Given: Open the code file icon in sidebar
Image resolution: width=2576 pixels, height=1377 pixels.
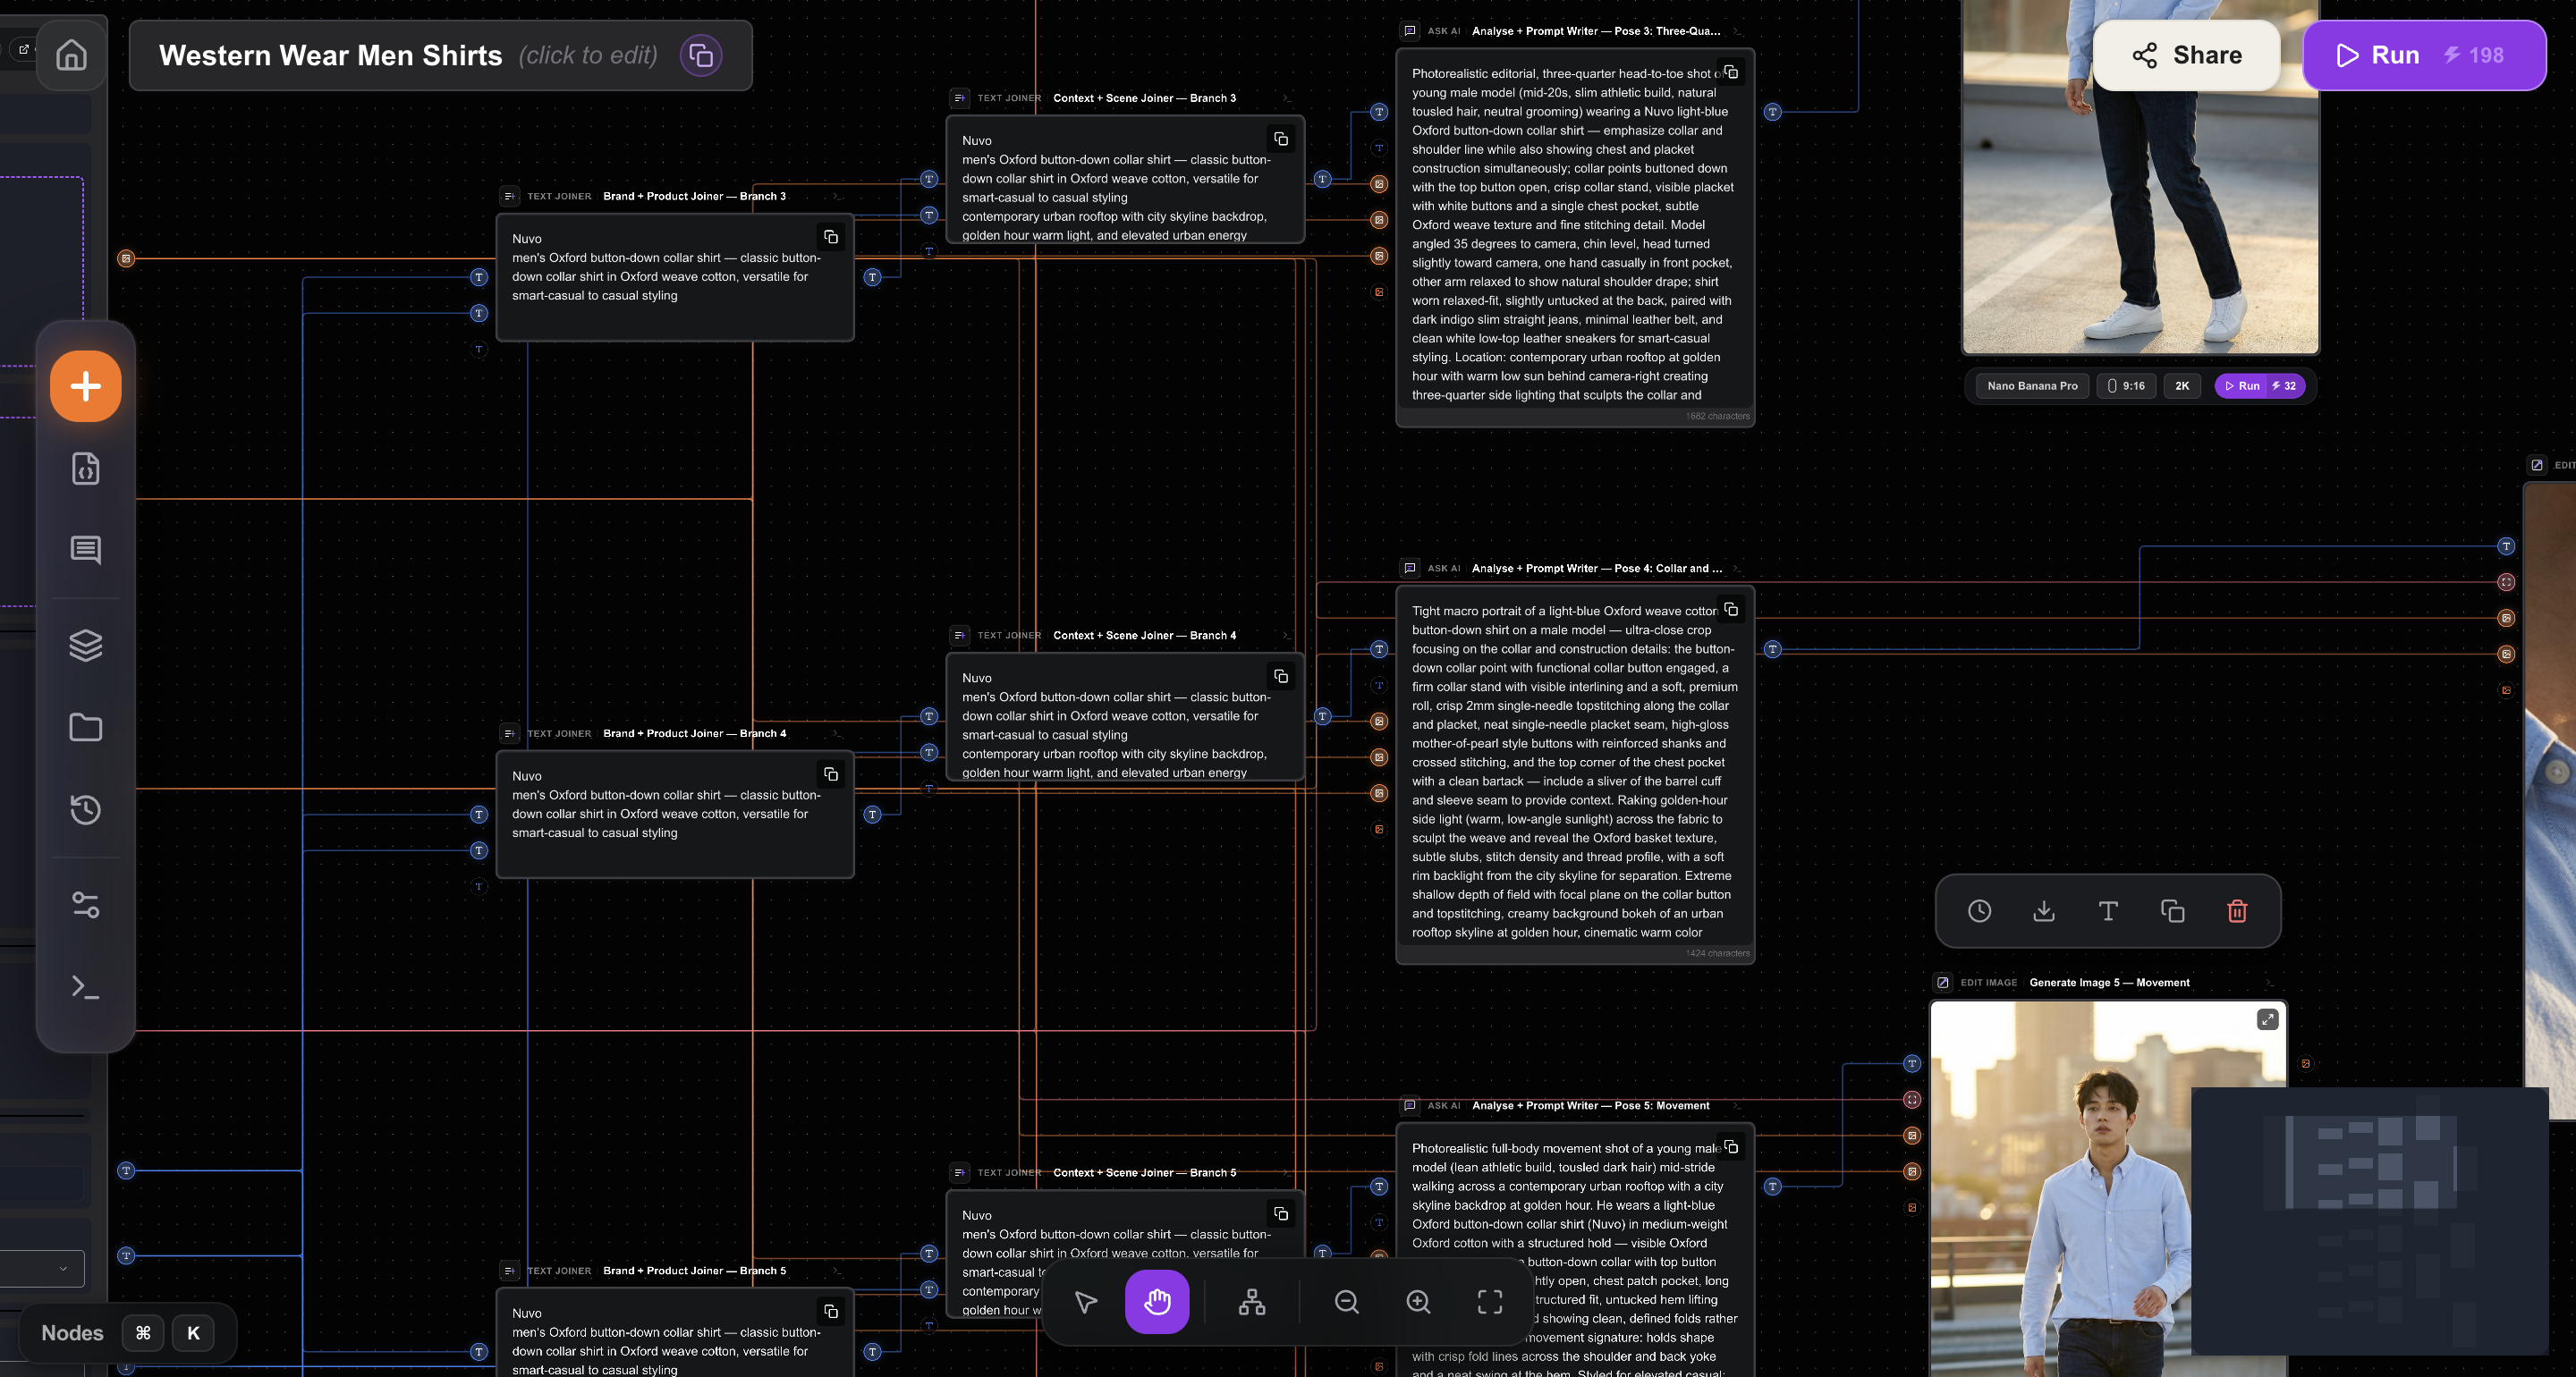Looking at the screenshot, I should (86, 468).
